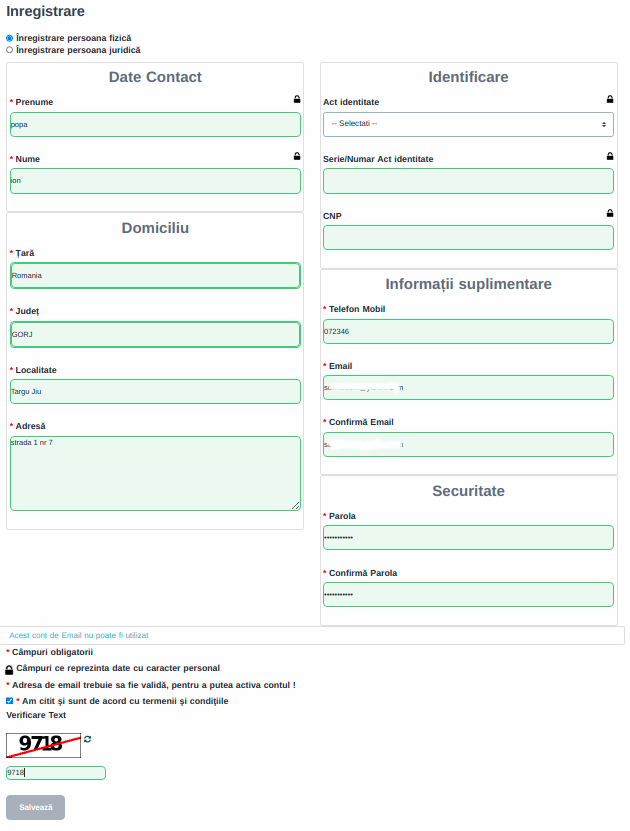Click the lock icon beside CNP
Image resolution: width=630 pixels, height=831 pixels.
(x=610, y=213)
